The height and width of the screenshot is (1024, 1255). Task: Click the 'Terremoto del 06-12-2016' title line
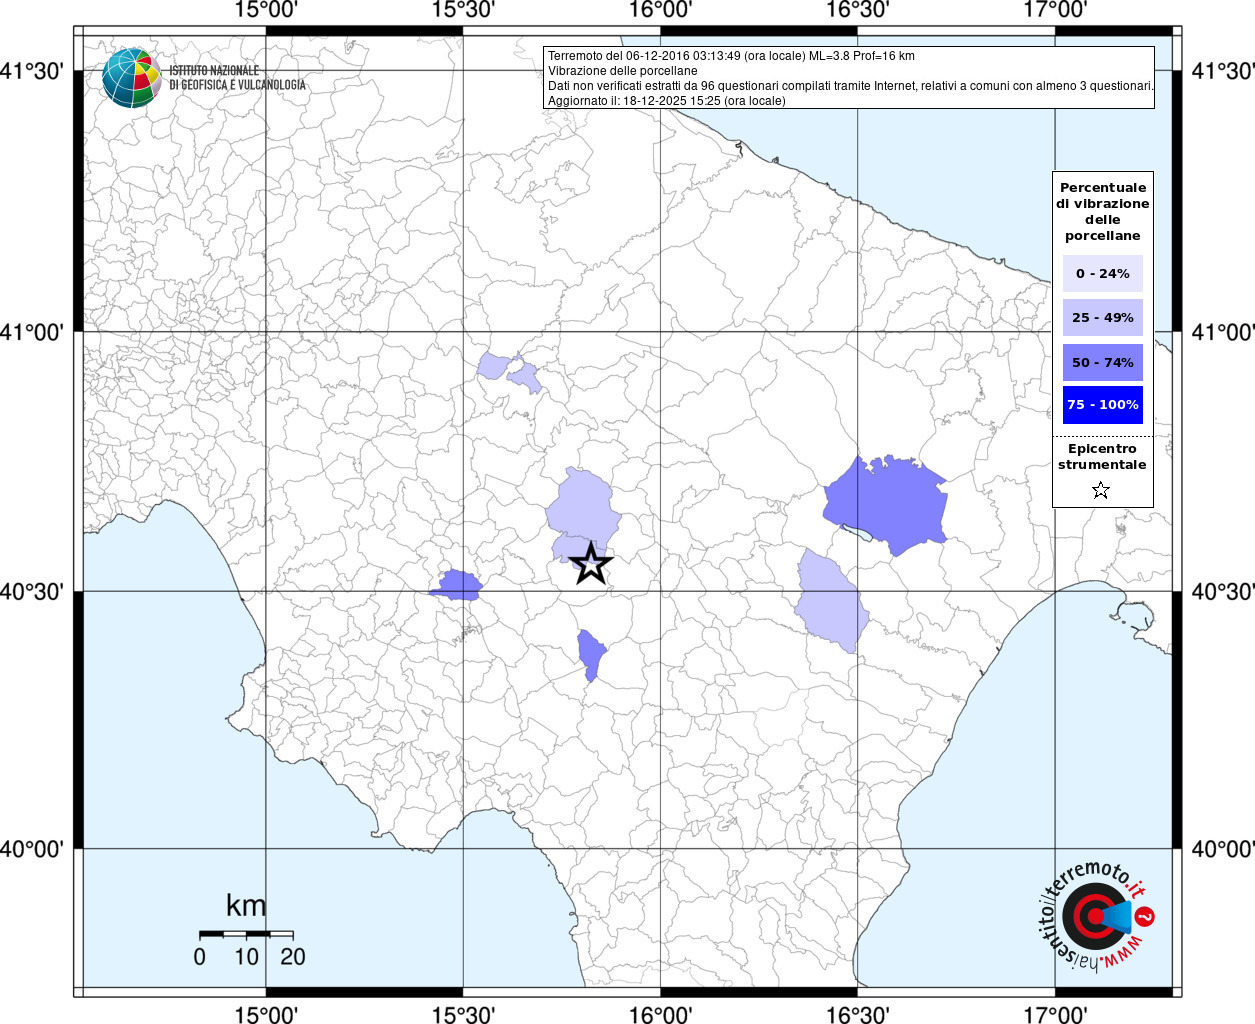731,56
